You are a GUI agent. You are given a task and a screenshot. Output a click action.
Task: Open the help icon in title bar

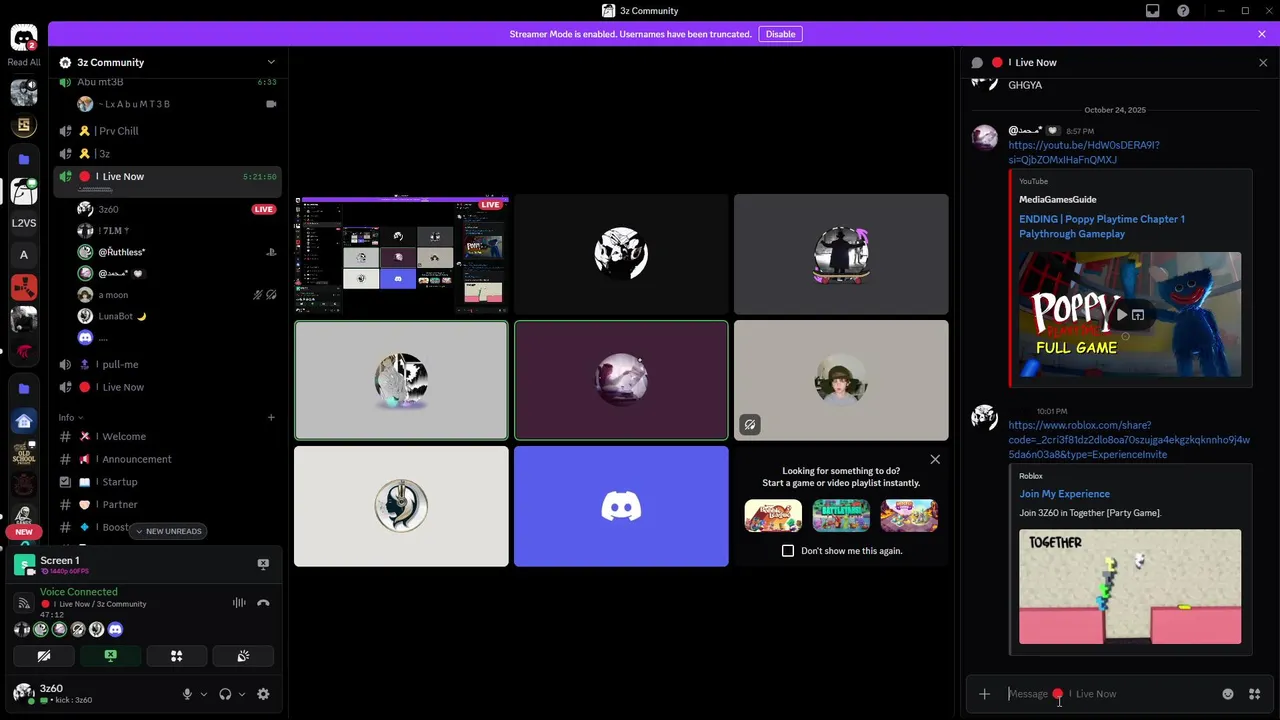tap(1183, 11)
